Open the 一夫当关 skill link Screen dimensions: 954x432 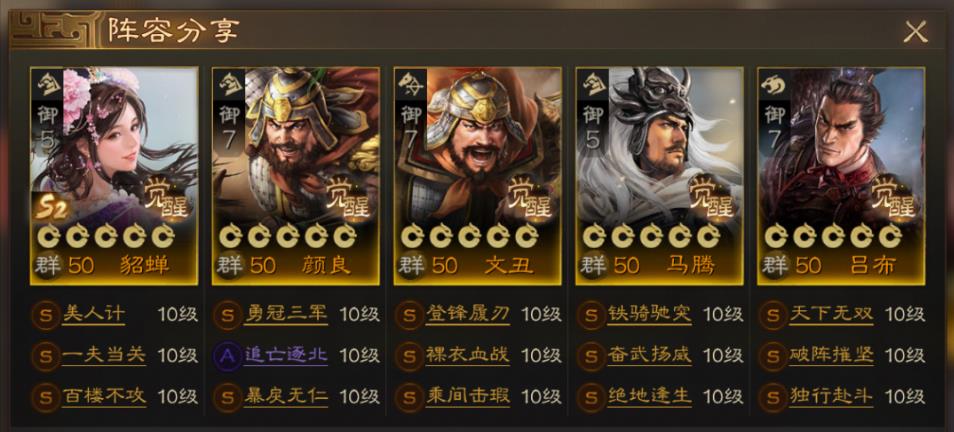click(x=104, y=355)
